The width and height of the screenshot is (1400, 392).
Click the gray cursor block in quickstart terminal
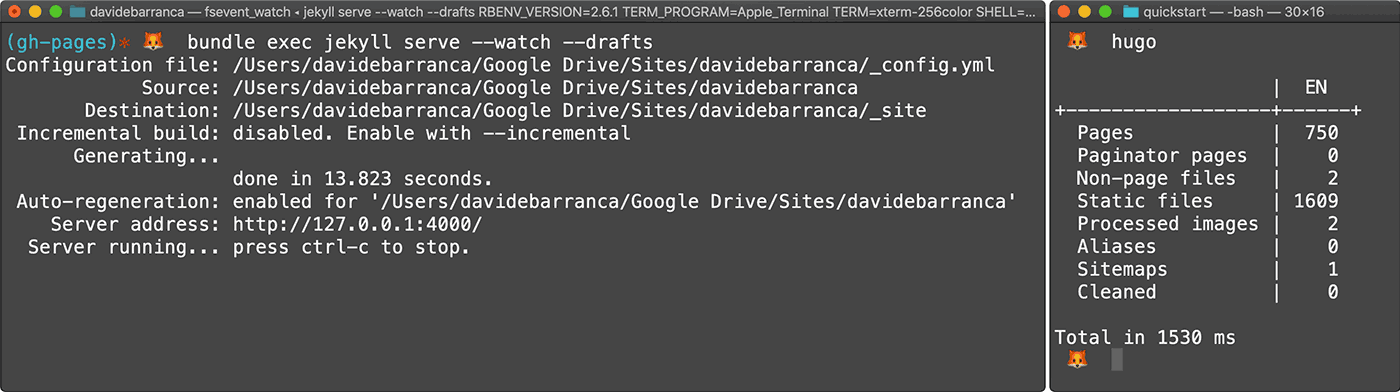(1117, 359)
